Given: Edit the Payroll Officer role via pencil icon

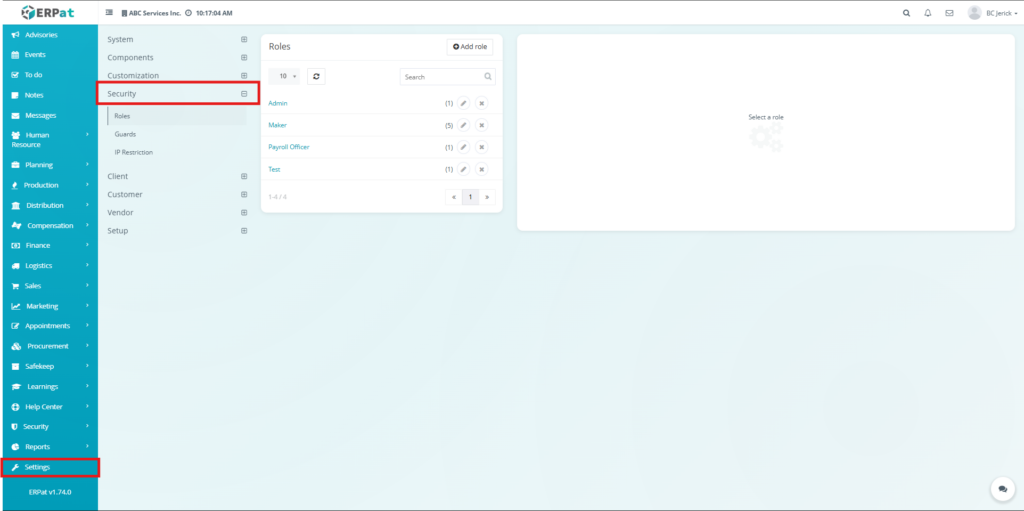Looking at the screenshot, I should (x=463, y=147).
